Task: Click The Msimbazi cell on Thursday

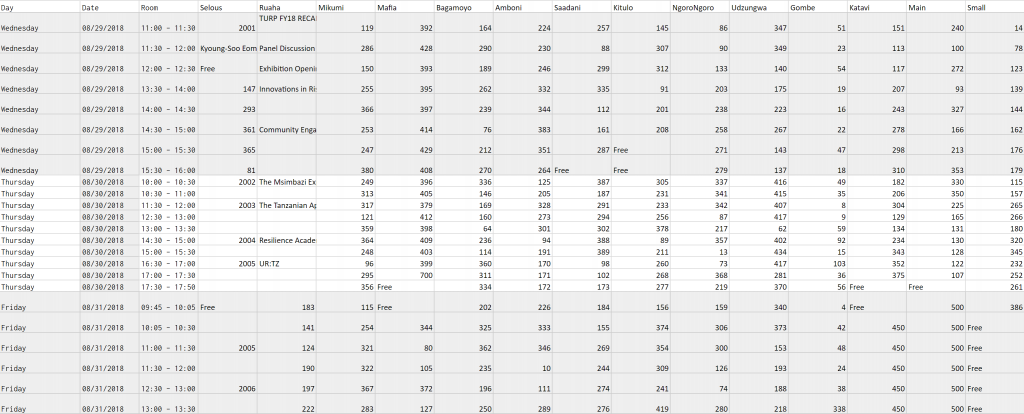Action: 287,182
